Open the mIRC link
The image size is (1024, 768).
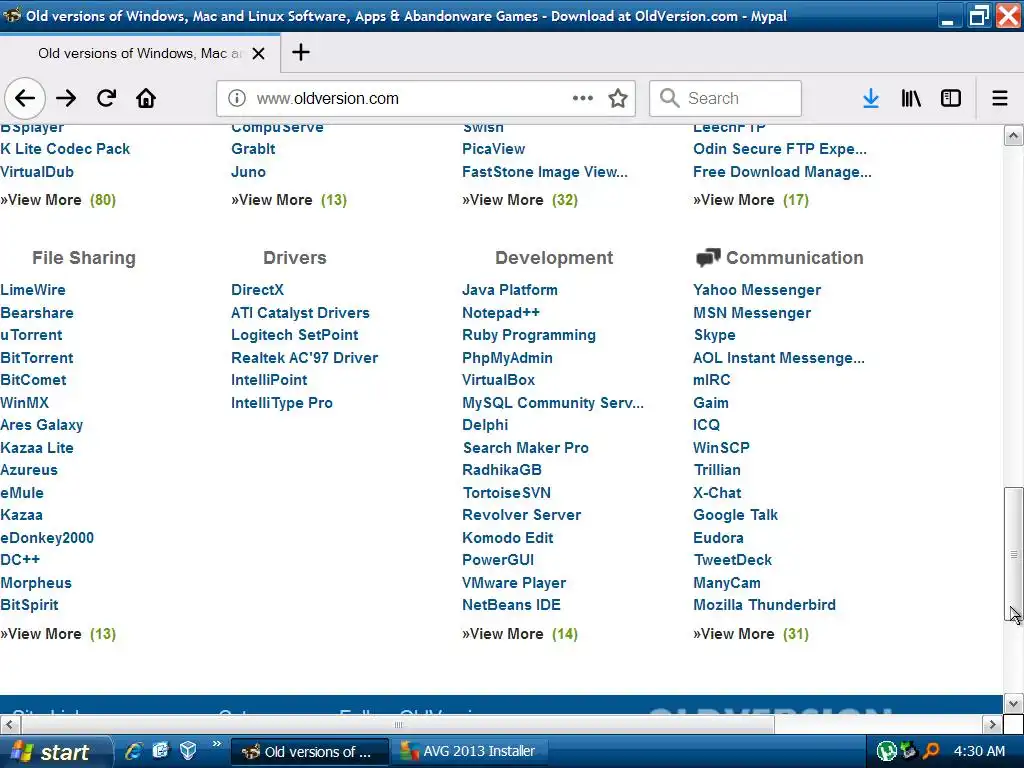712,380
